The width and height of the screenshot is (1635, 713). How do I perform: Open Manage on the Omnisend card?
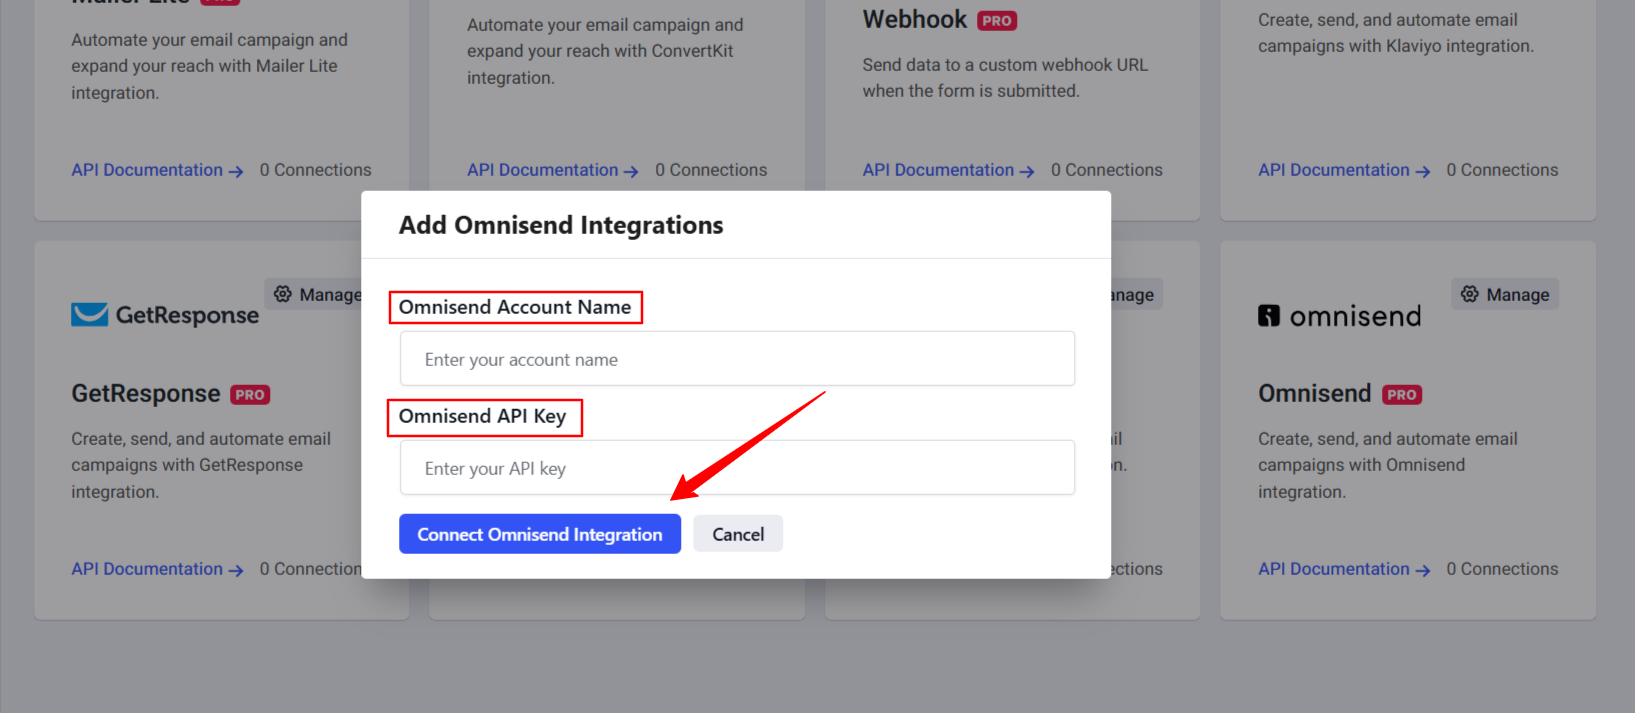pos(1505,294)
